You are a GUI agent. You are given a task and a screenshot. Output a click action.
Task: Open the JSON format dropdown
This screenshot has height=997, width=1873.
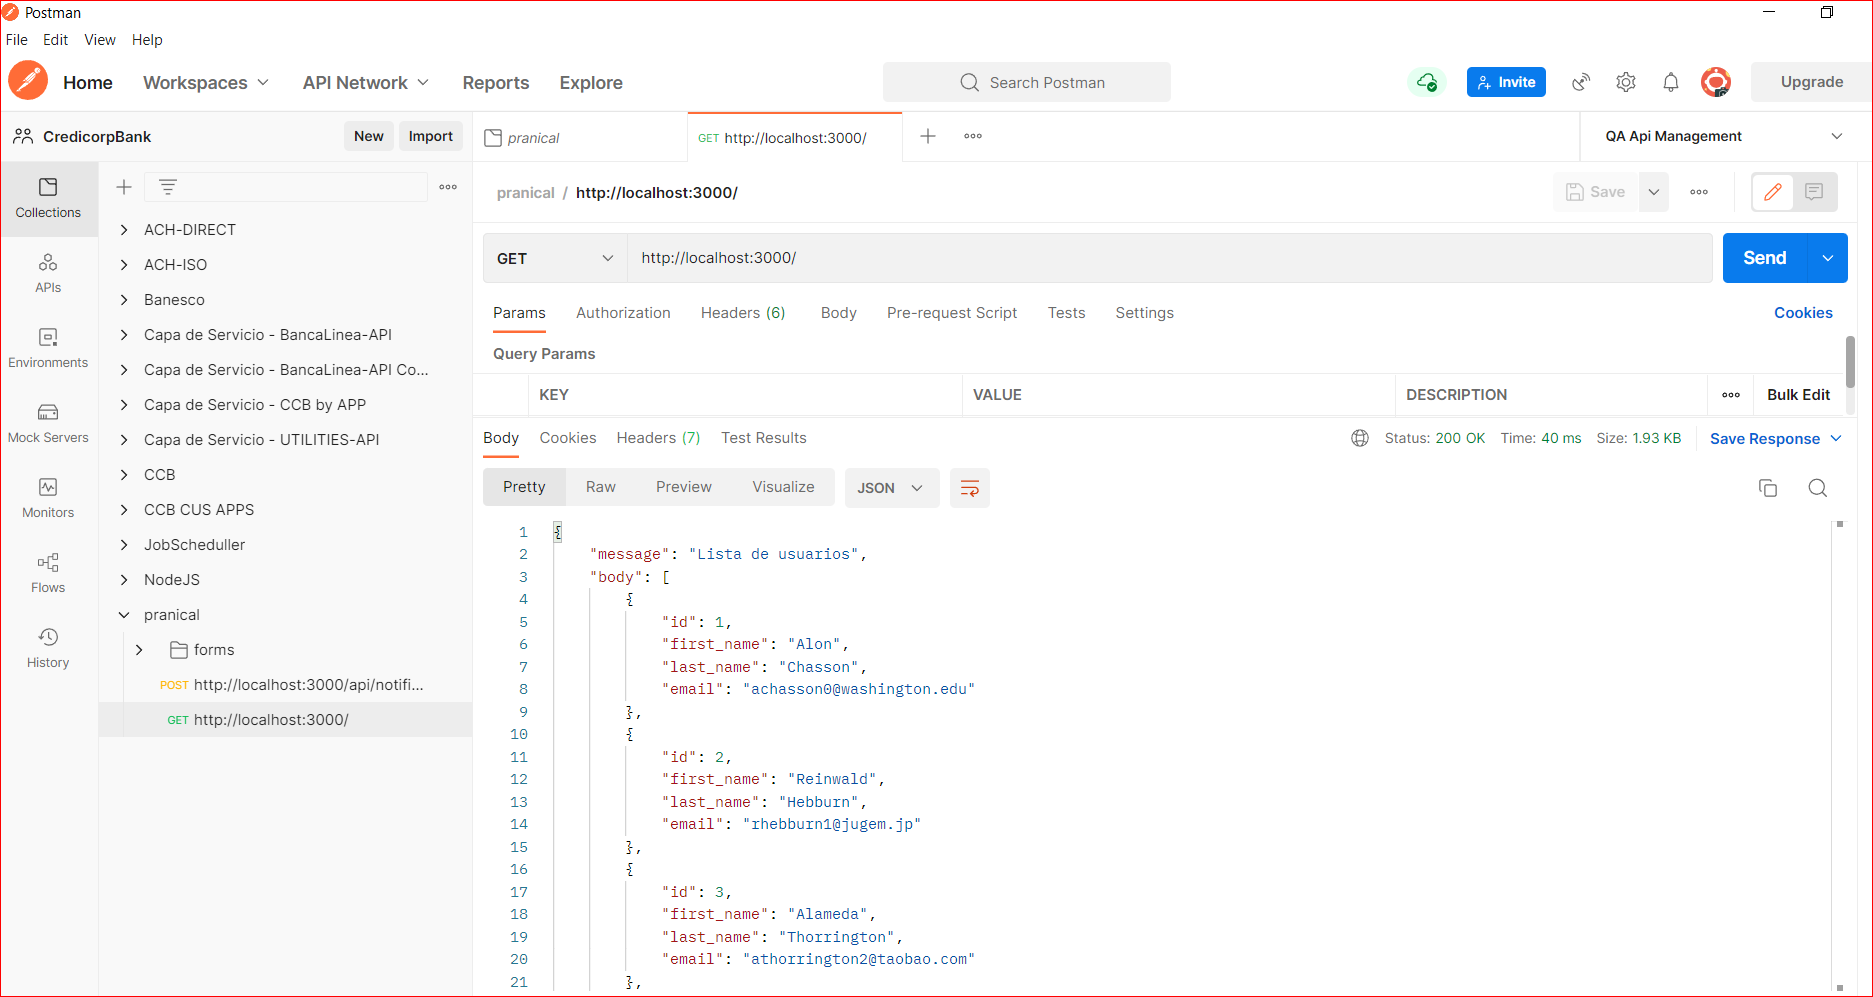click(891, 488)
